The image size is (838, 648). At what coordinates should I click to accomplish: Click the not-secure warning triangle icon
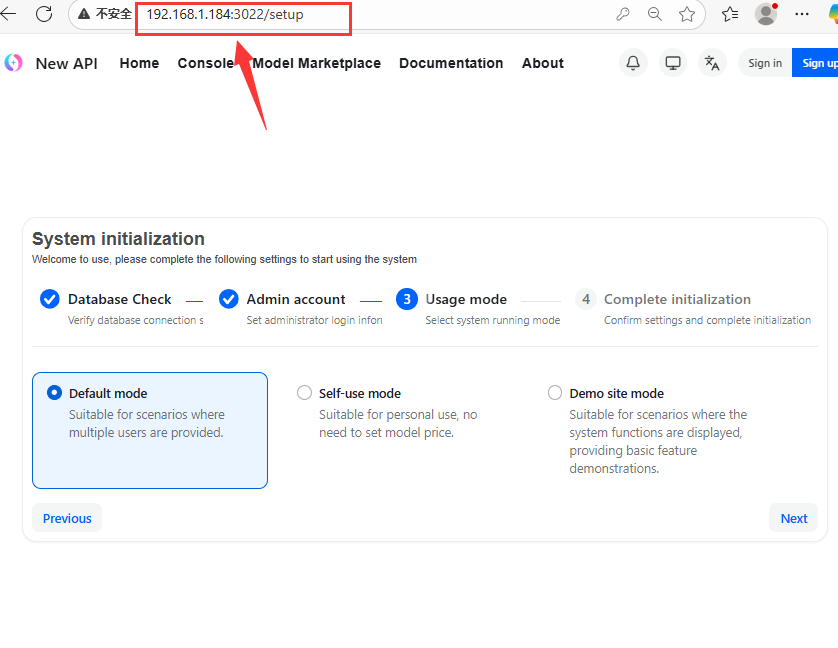tap(84, 14)
